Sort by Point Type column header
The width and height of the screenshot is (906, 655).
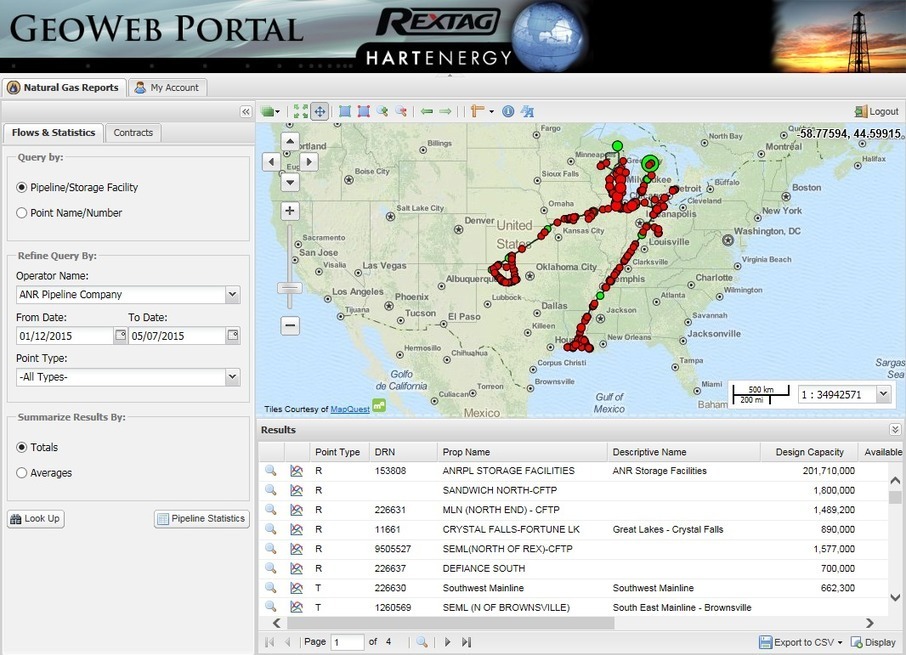[337, 452]
